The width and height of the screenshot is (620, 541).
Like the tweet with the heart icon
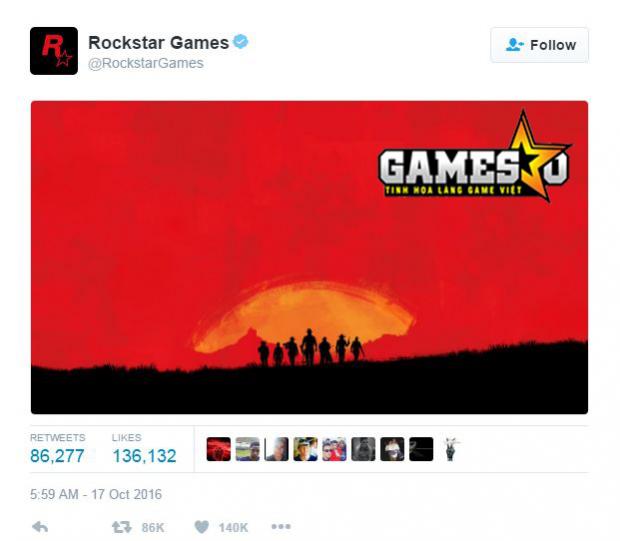[201, 527]
